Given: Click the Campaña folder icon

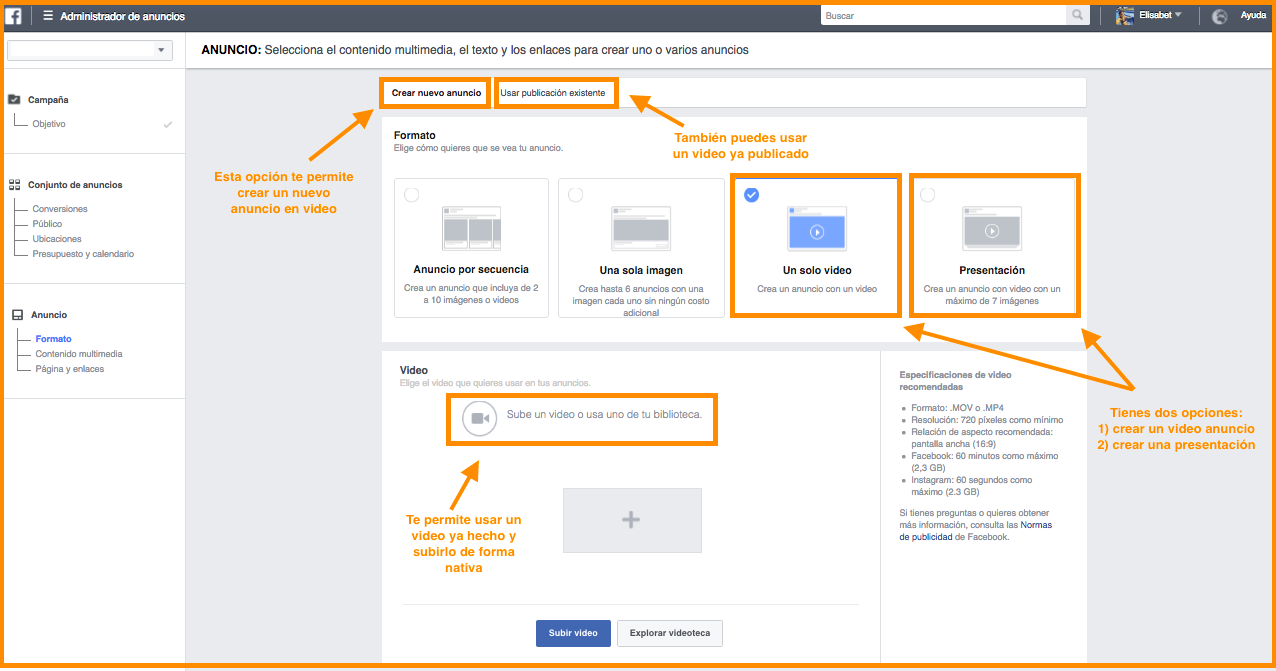Looking at the screenshot, I should (x=15, y=100).
